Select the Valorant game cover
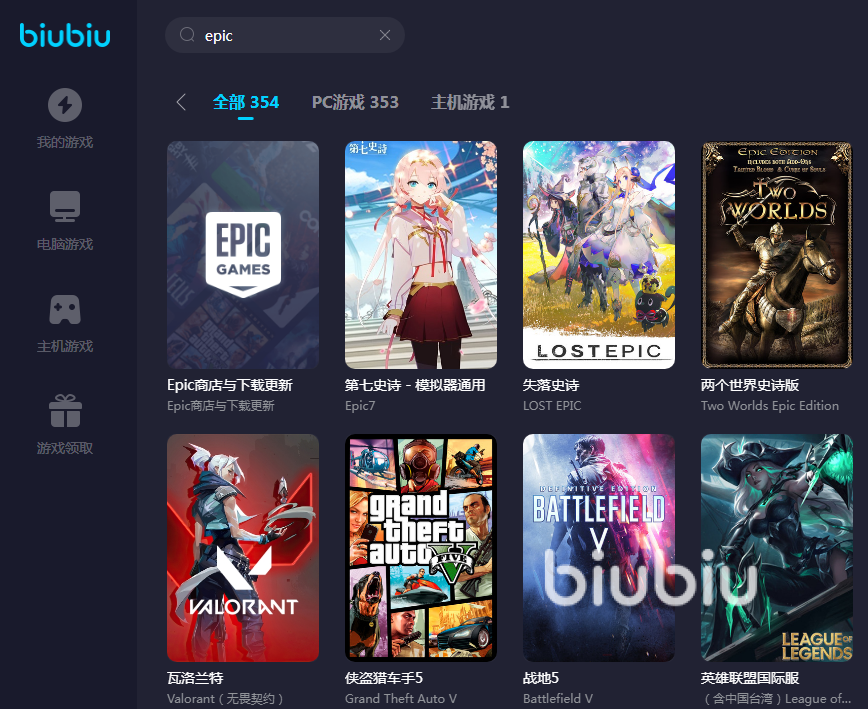 243,548
